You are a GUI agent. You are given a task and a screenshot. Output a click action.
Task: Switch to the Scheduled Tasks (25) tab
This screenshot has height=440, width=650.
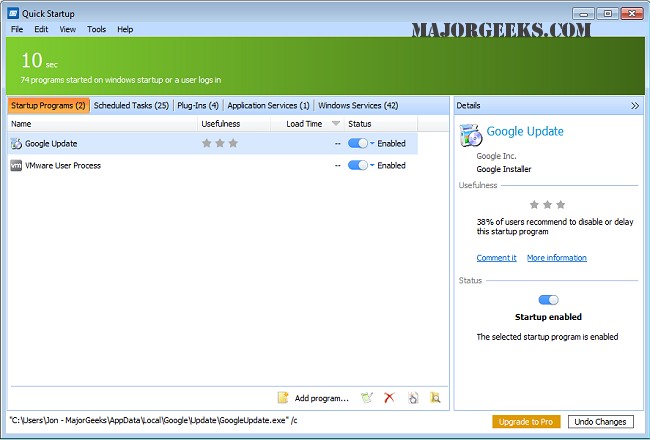131,105
